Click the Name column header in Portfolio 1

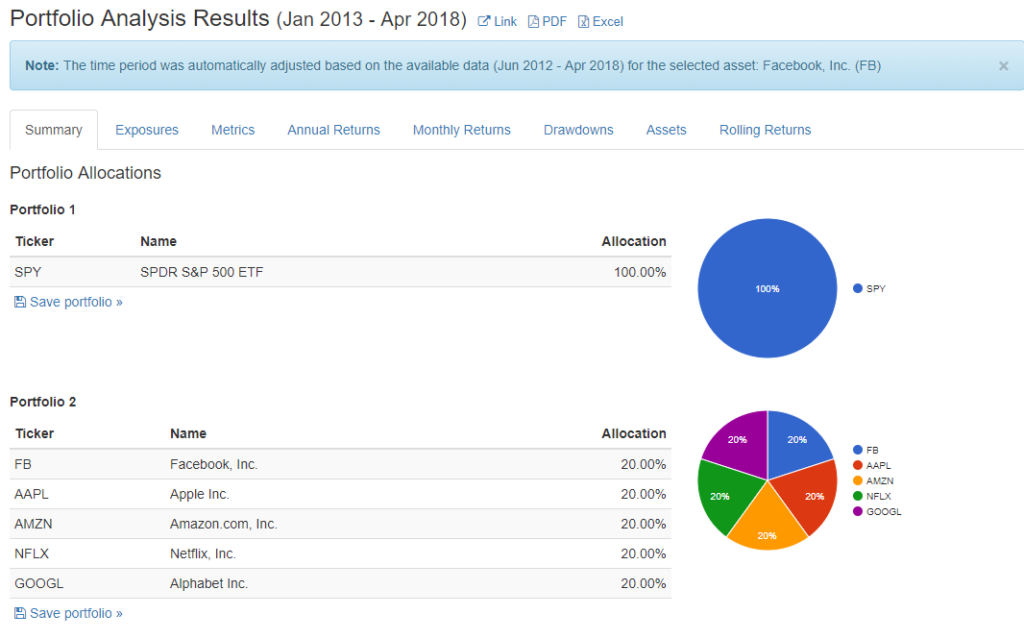[159, 241]
